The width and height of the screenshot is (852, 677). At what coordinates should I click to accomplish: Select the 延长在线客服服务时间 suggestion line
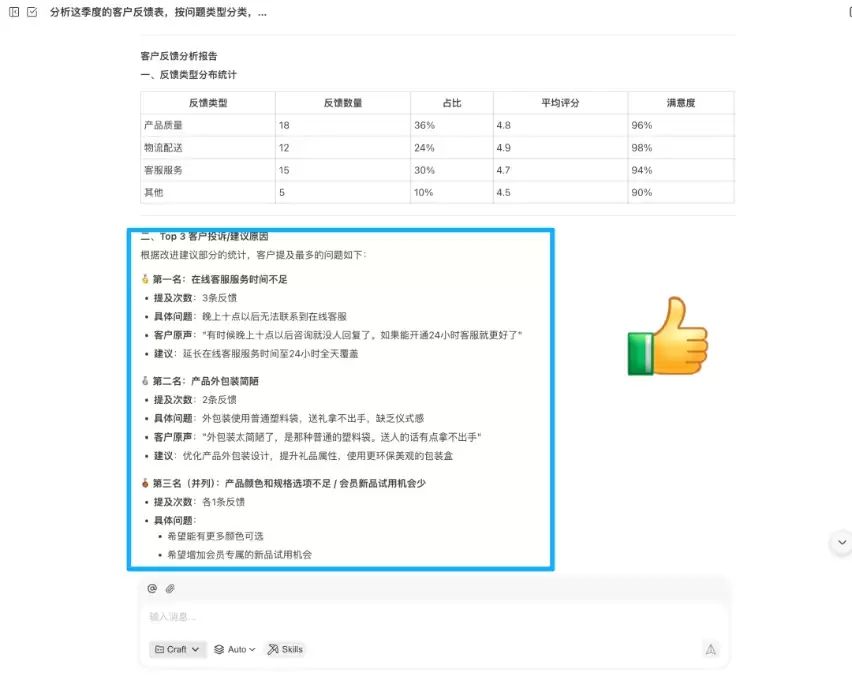pos(256,354)
